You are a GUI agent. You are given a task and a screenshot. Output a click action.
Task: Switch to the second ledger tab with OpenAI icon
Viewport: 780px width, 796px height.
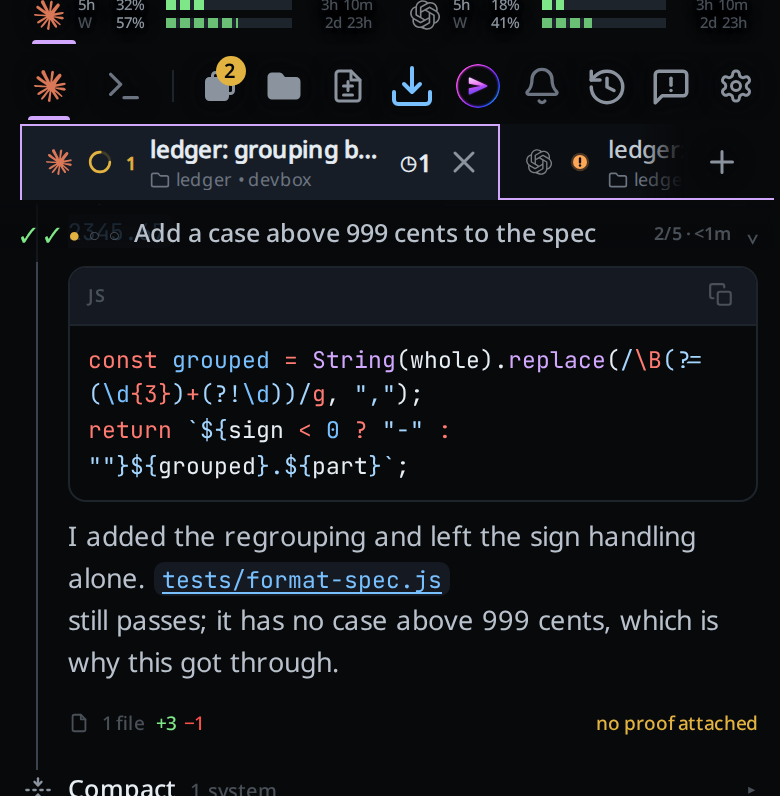[602, 163]
